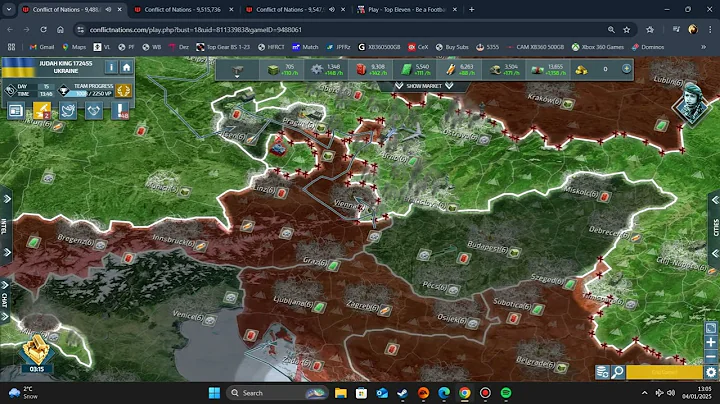Open the magnifier search tool on map
Image resolution: width=720 pixels, height=404 pixels.
(618, 372)
